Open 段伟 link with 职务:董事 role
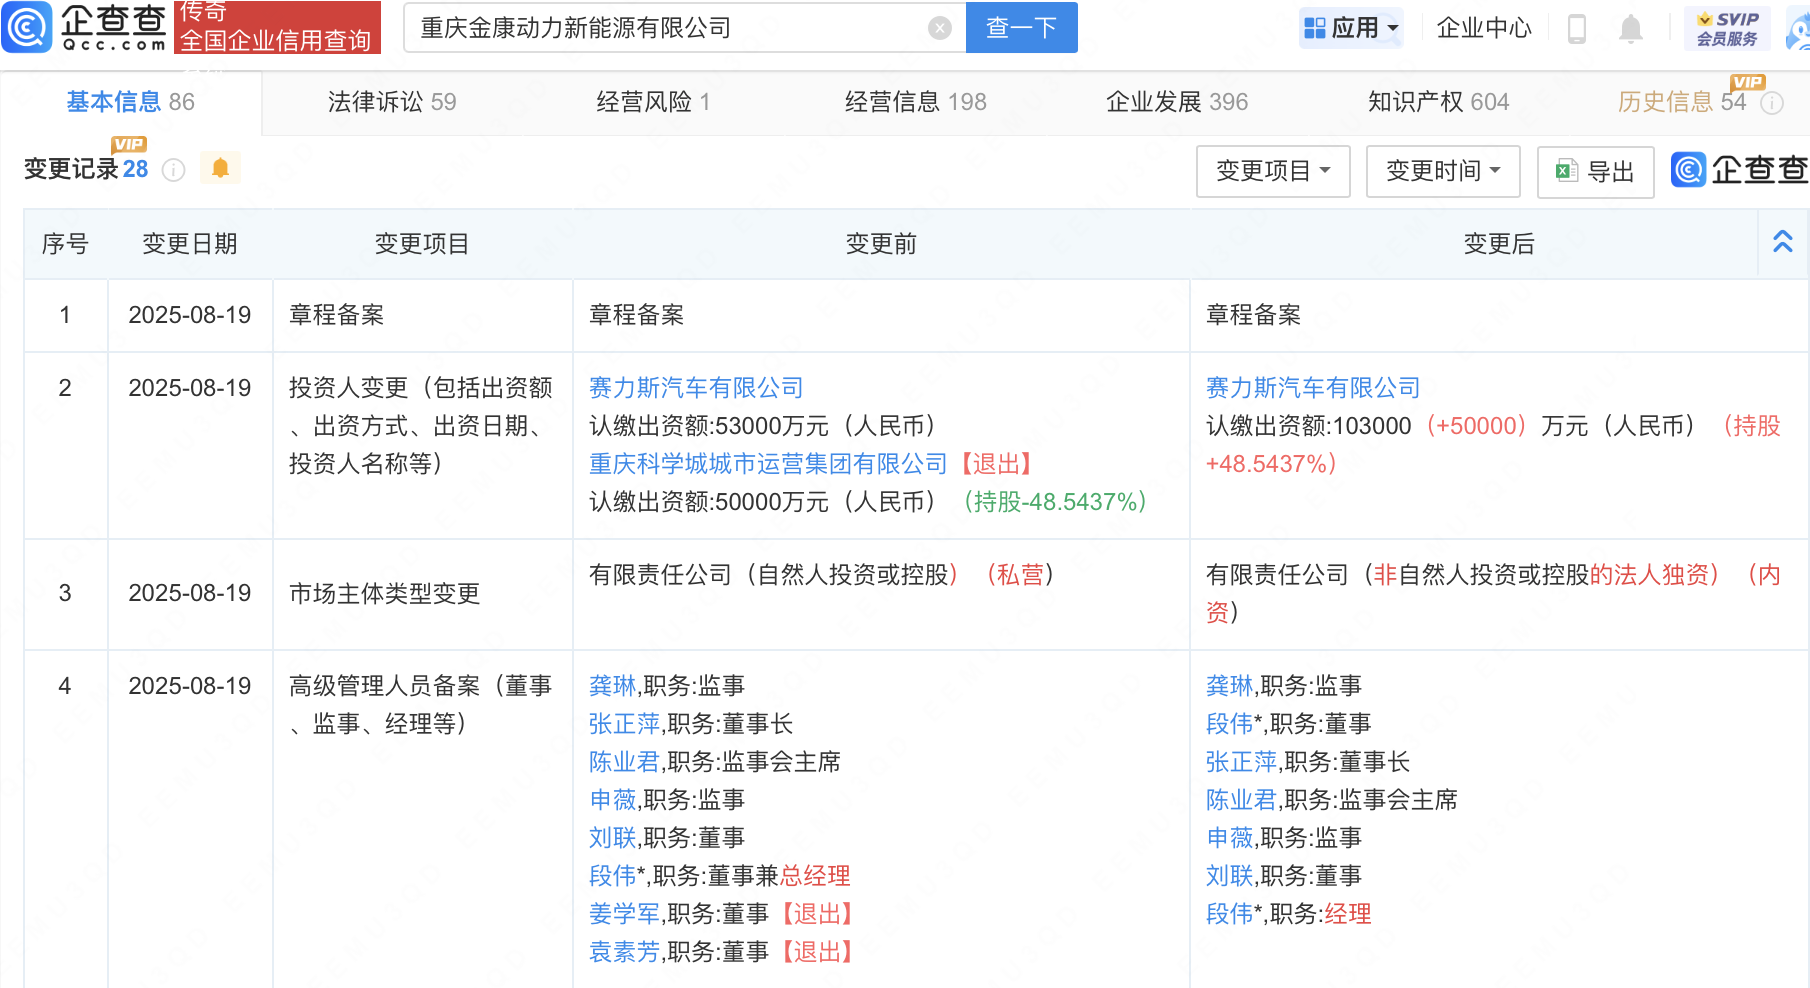Image resolution: width=1810 pixels, height=988 pixels. pos(1229,724)
